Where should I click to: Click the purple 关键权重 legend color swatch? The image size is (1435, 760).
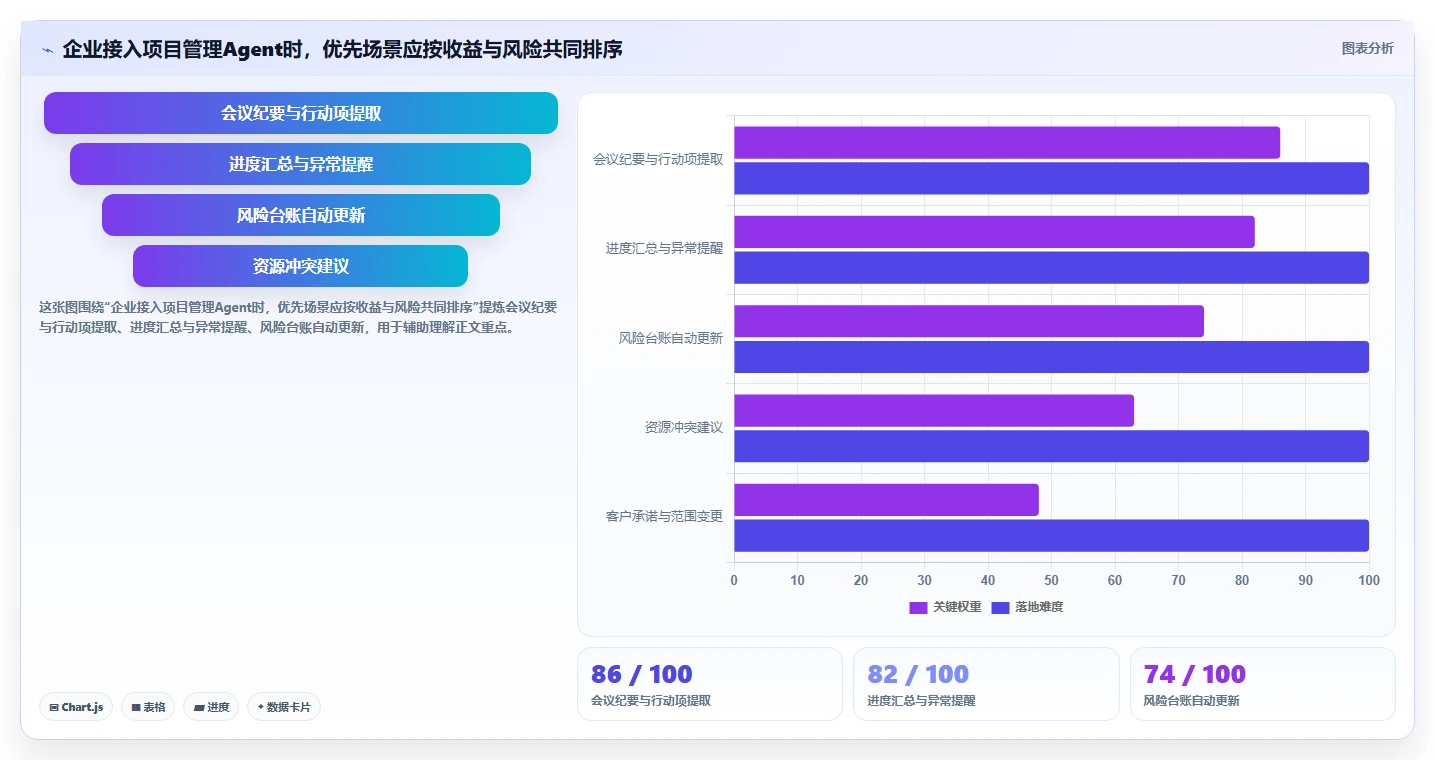point(918,607)
